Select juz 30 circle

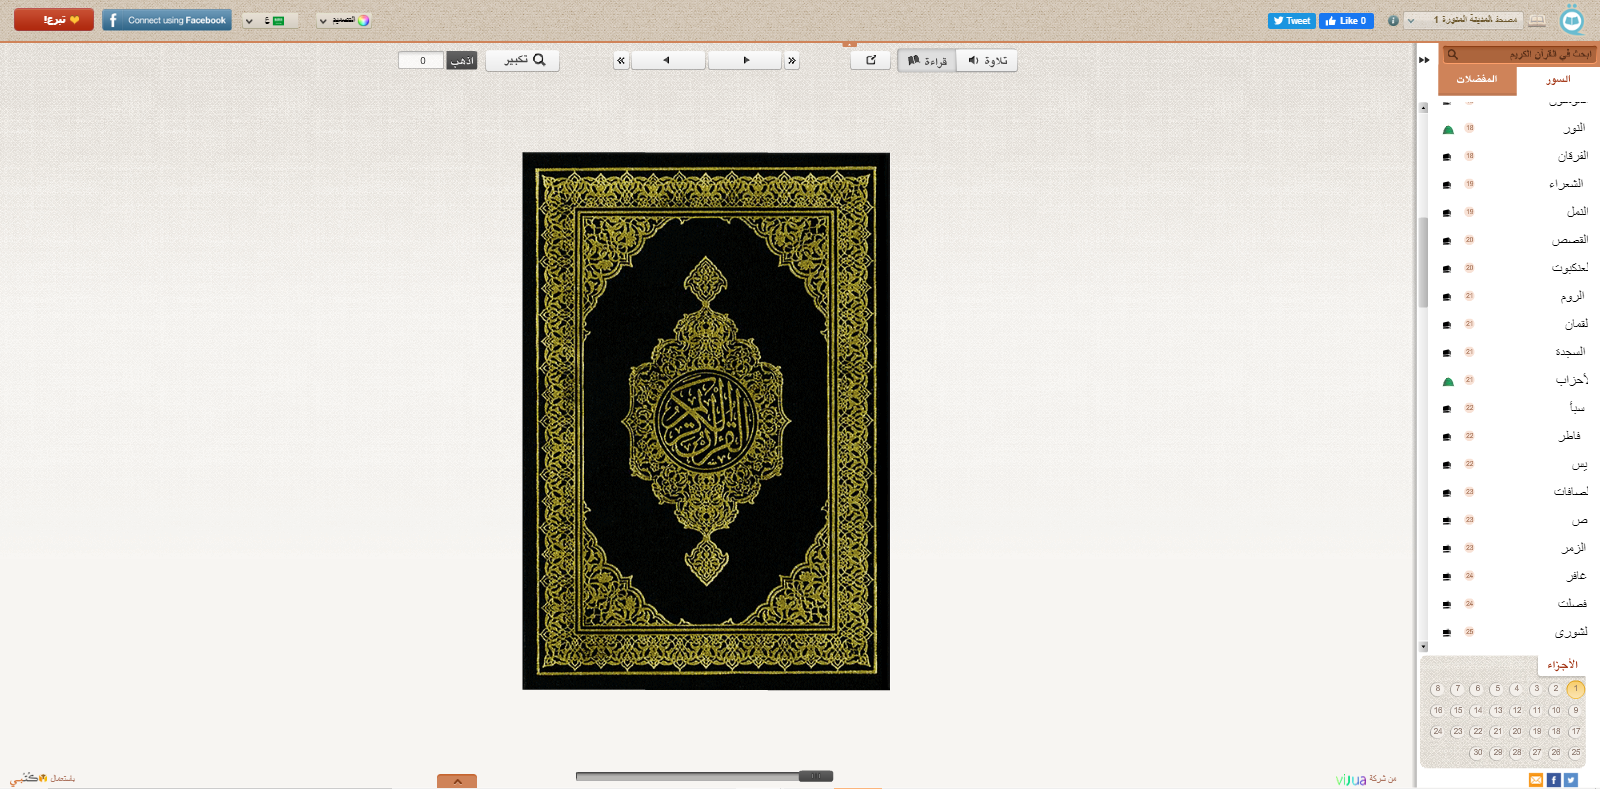(1477, 753)
